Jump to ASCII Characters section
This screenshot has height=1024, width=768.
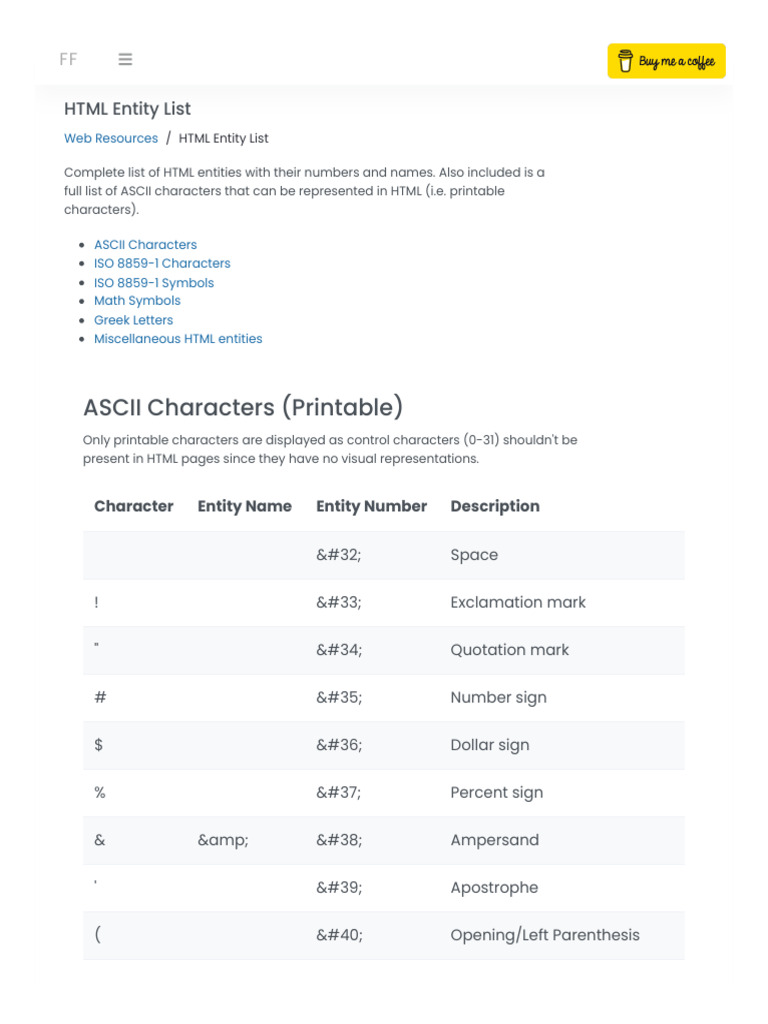click(x=145, y=244)
